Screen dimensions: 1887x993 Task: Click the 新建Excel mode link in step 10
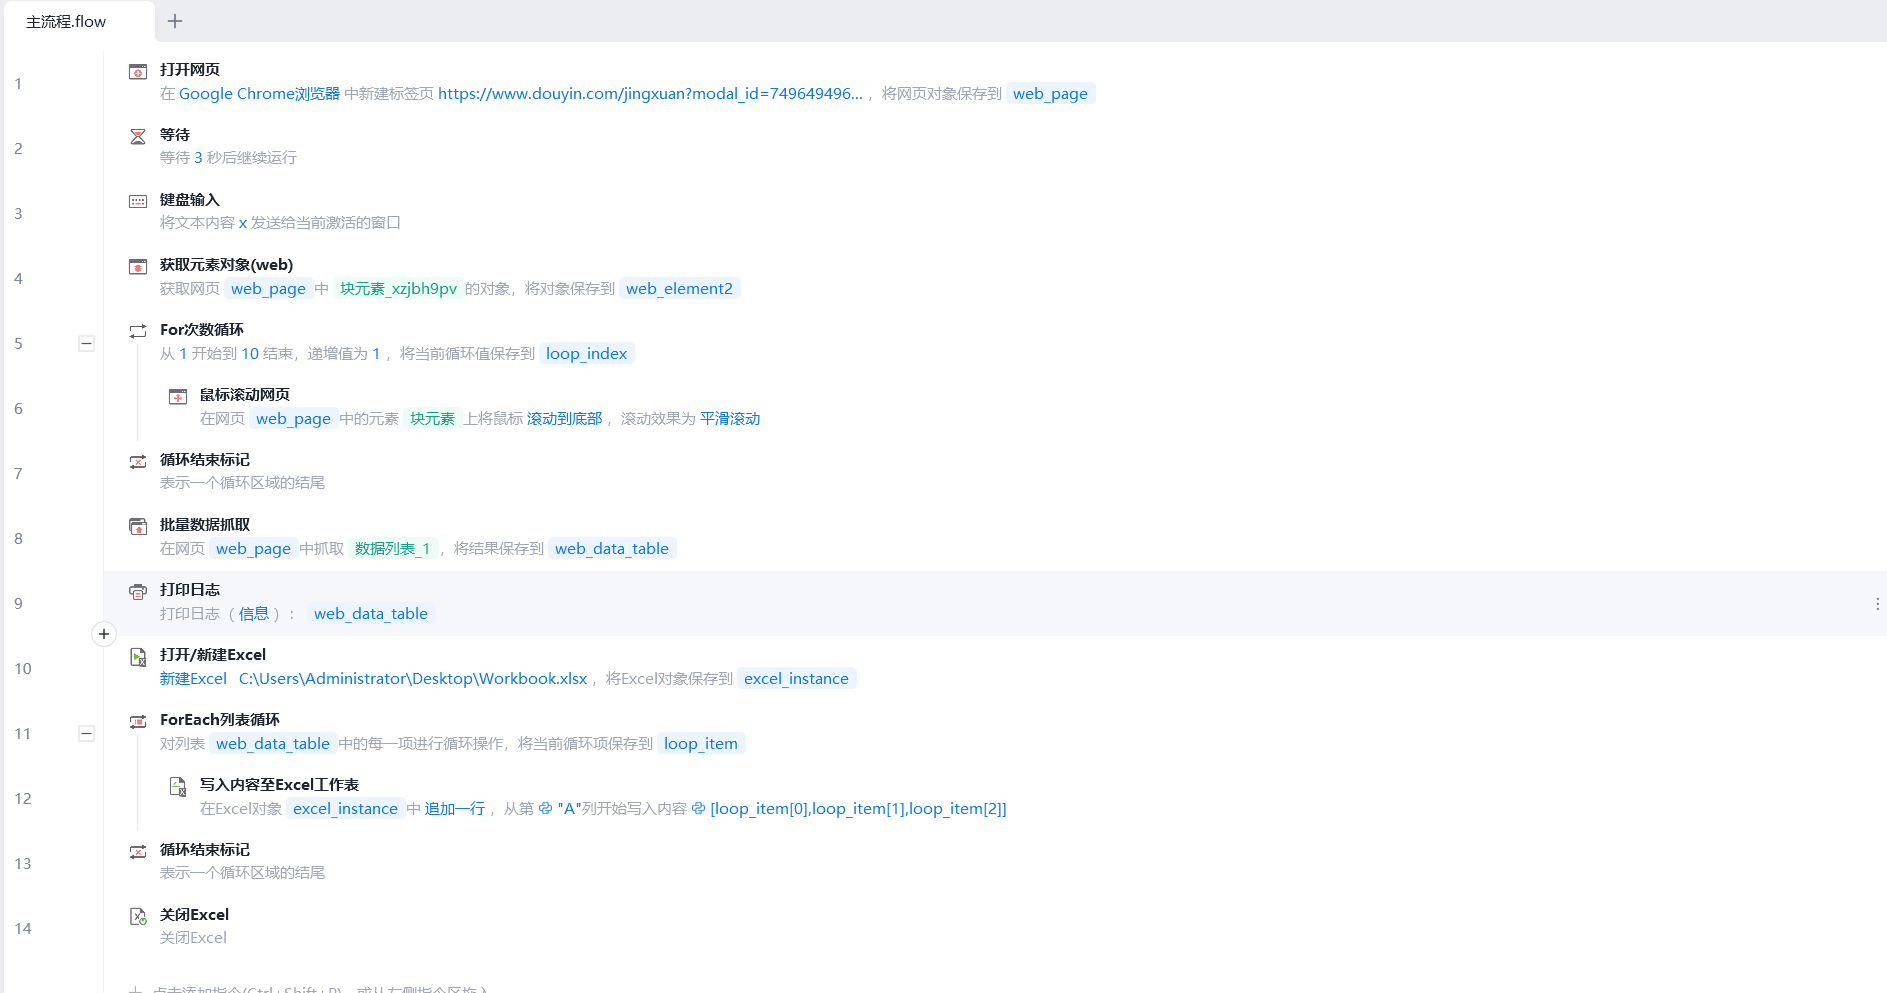(x=193, y=679)
